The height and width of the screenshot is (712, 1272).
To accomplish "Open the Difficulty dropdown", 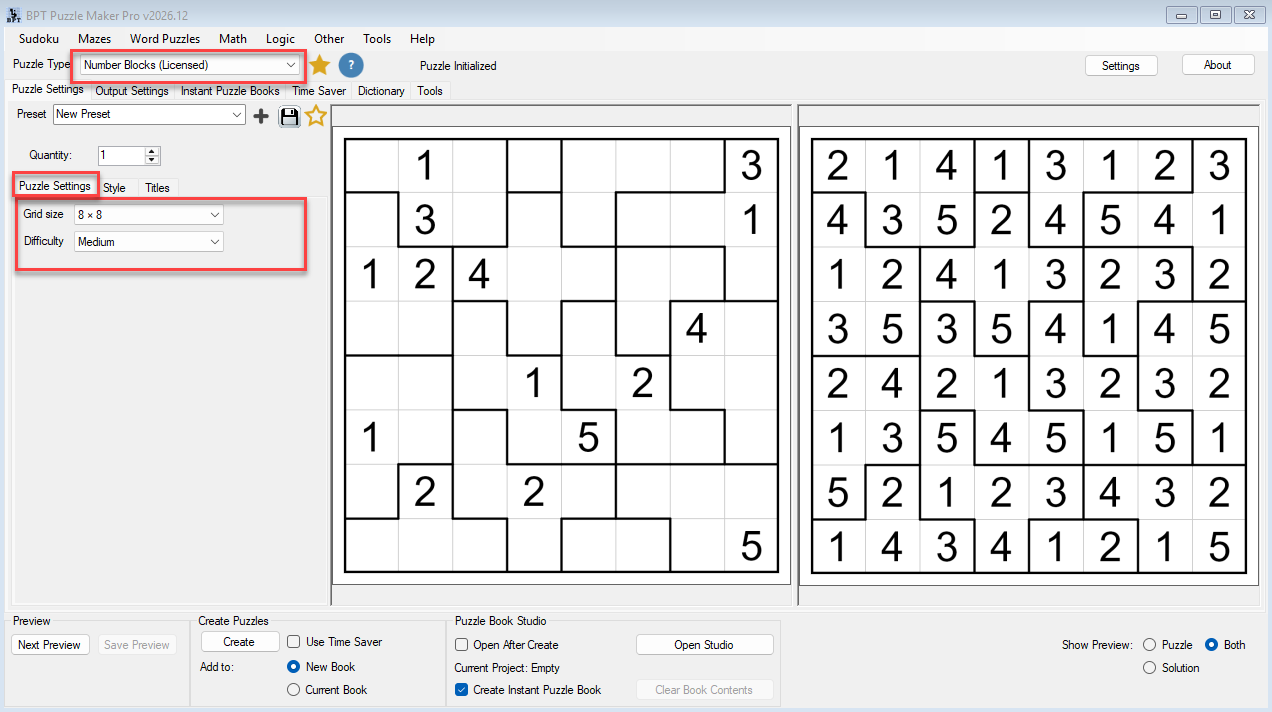I will click(x=149, y=241).
